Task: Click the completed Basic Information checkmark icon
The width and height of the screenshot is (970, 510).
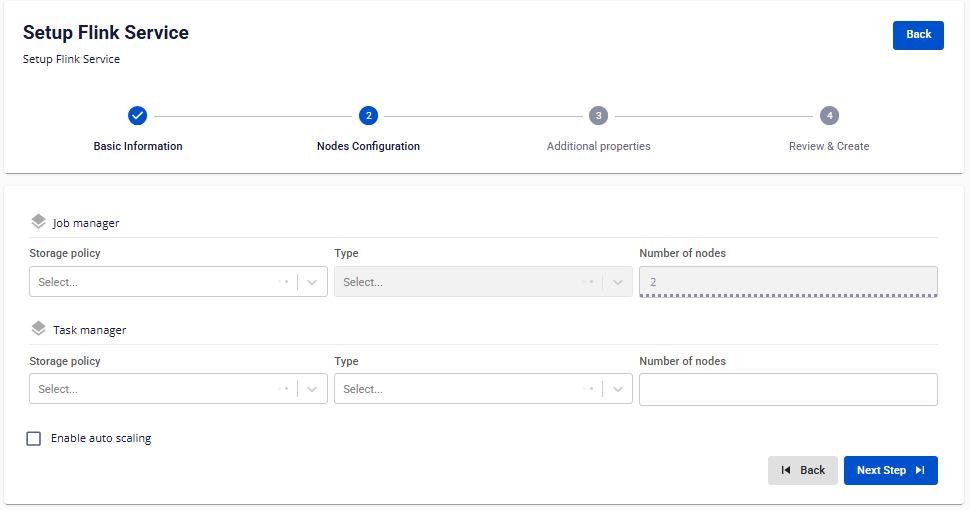Action: click(x=137, y=116)
